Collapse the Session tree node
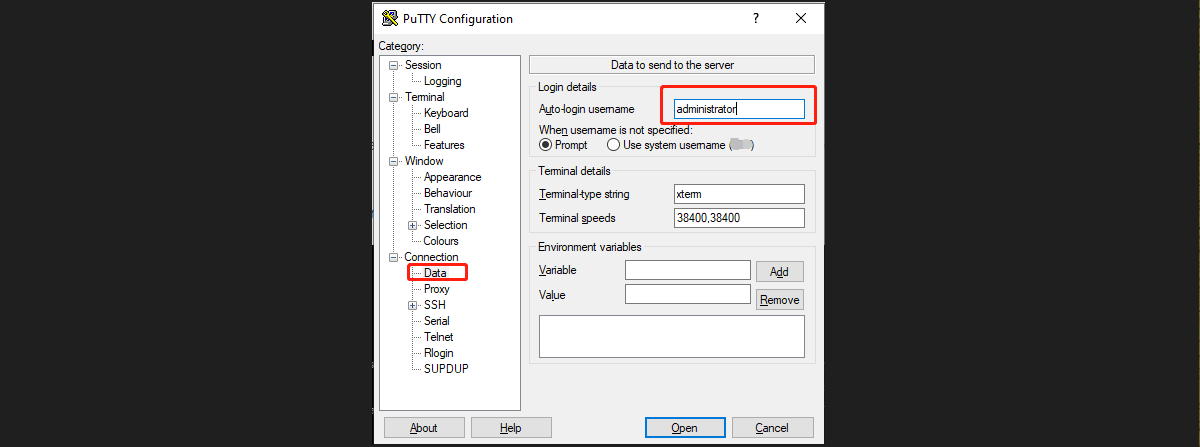 tap(394, 65)
